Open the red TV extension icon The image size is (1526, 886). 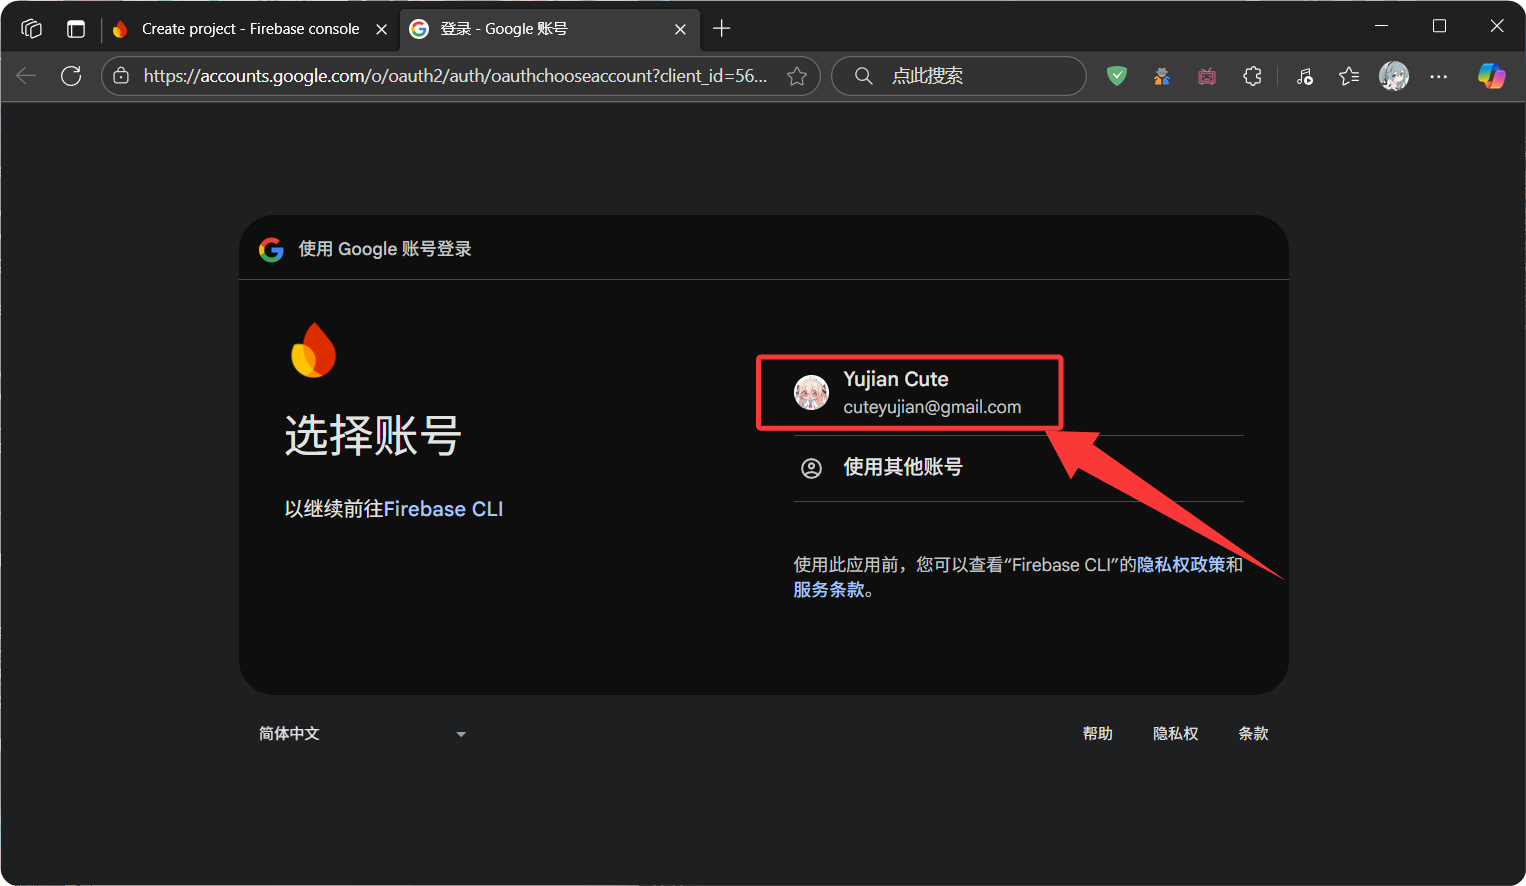pos(1207,76)
